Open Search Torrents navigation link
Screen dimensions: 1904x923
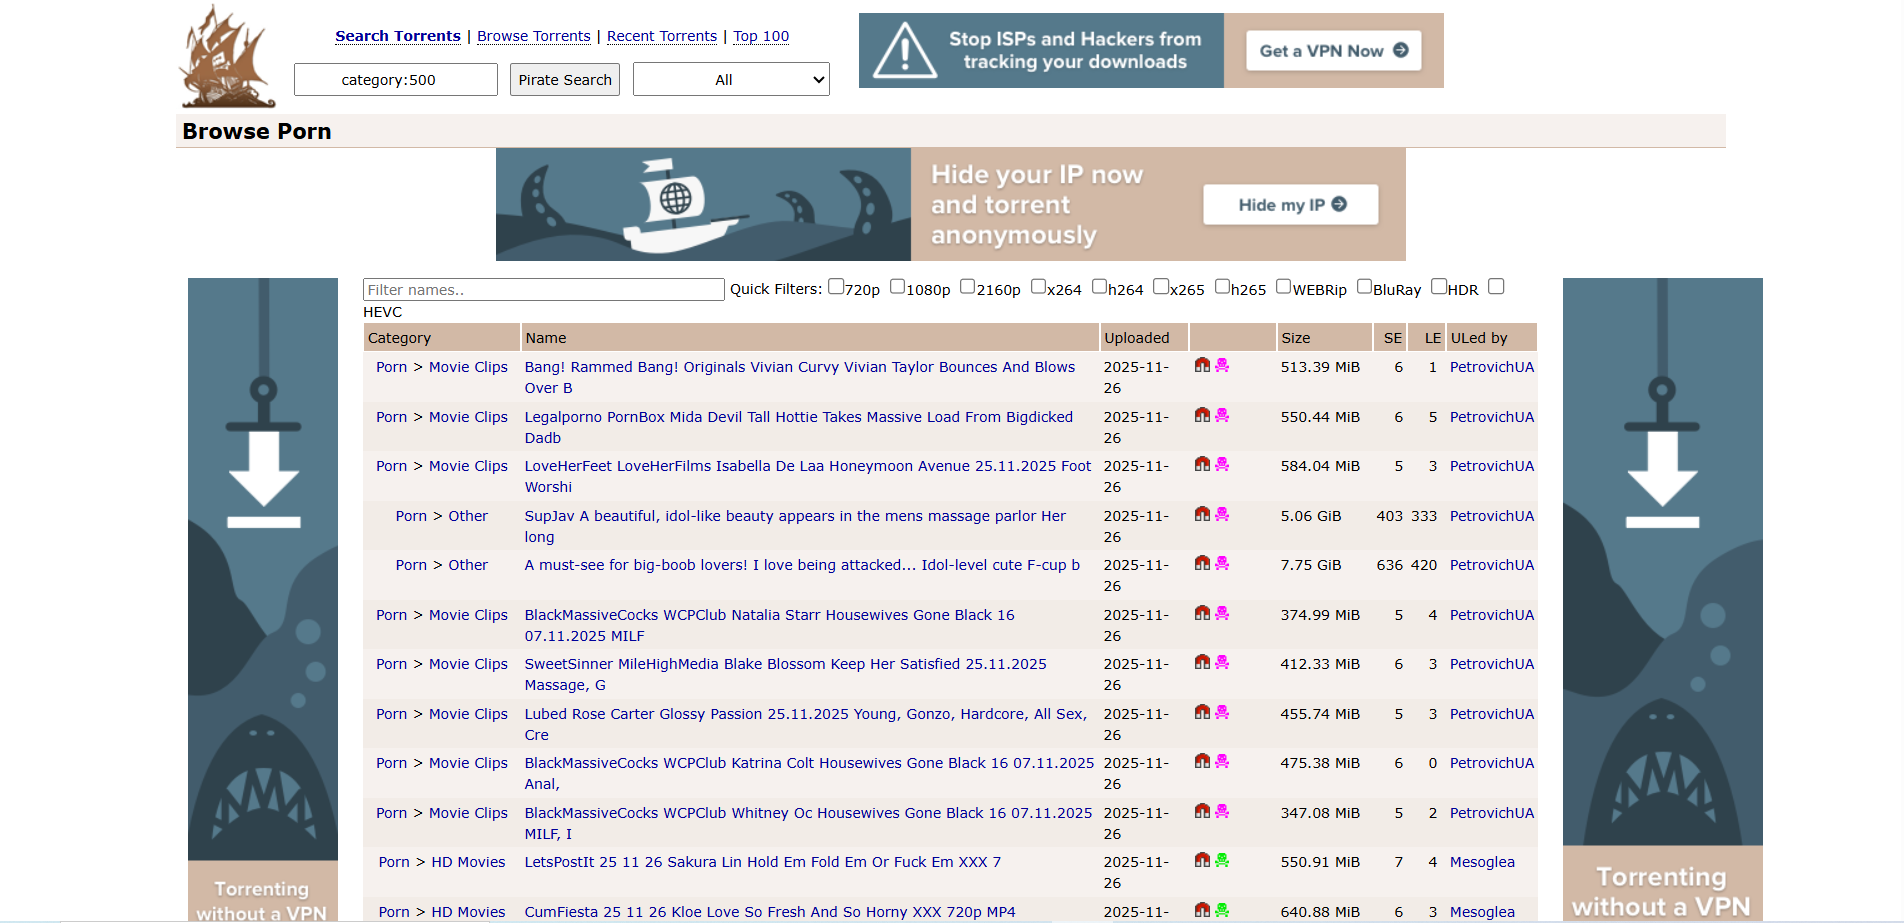point(398,36)
